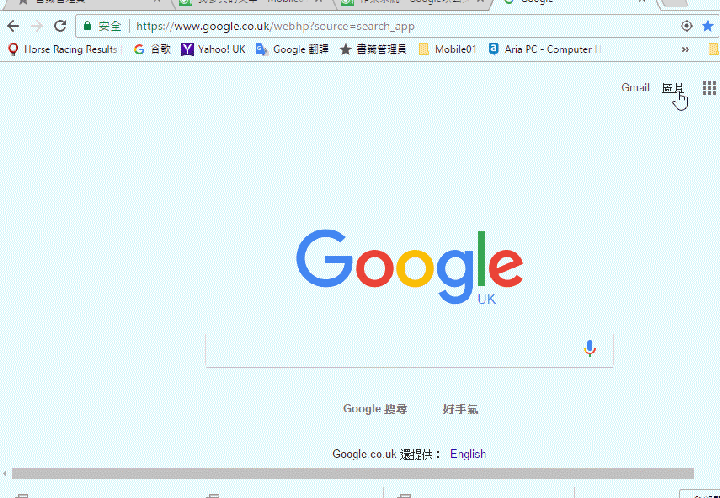This screenshot has width=720, height=498.
Task: Open the Google 翻譯 bookmark
Action: (x=292, y=49)
